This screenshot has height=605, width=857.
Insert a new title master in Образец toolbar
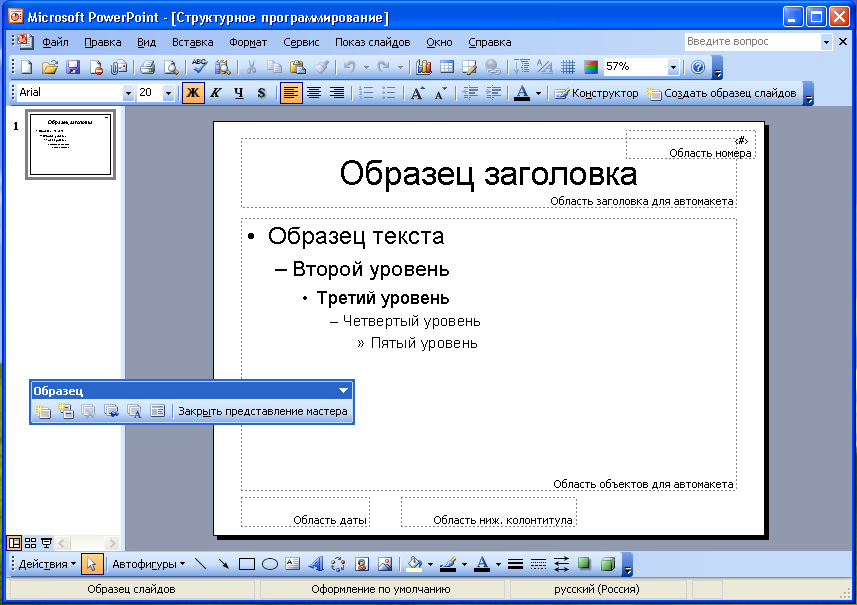66,411
